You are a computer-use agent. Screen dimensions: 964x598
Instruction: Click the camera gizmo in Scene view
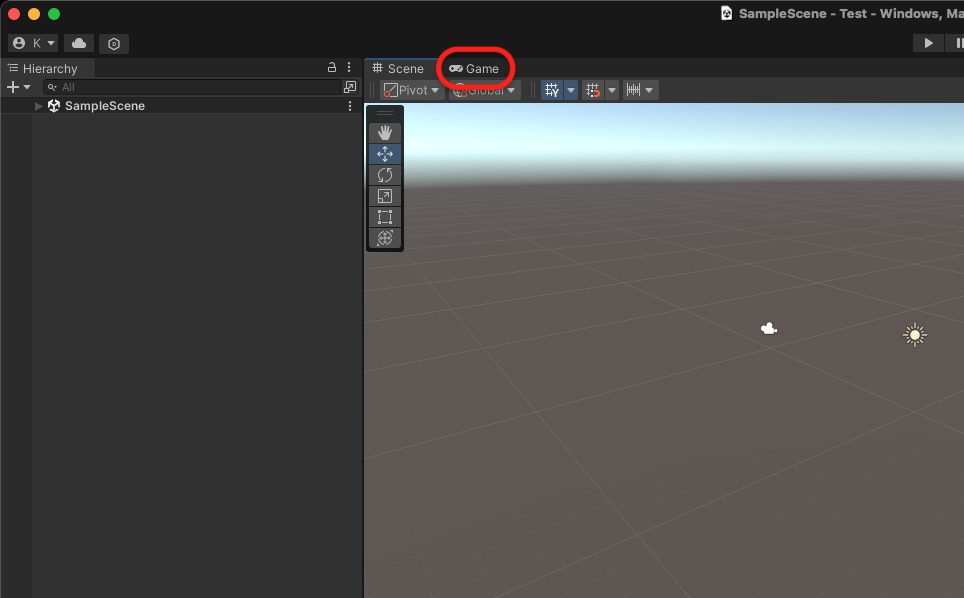(768, 329)
